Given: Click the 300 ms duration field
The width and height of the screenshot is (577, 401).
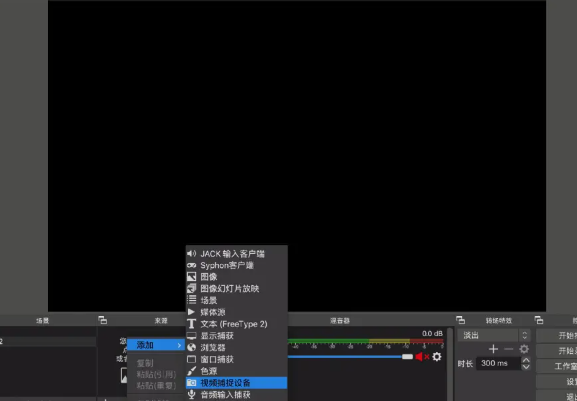Looking at the screenshot, I should click(499, 363).
